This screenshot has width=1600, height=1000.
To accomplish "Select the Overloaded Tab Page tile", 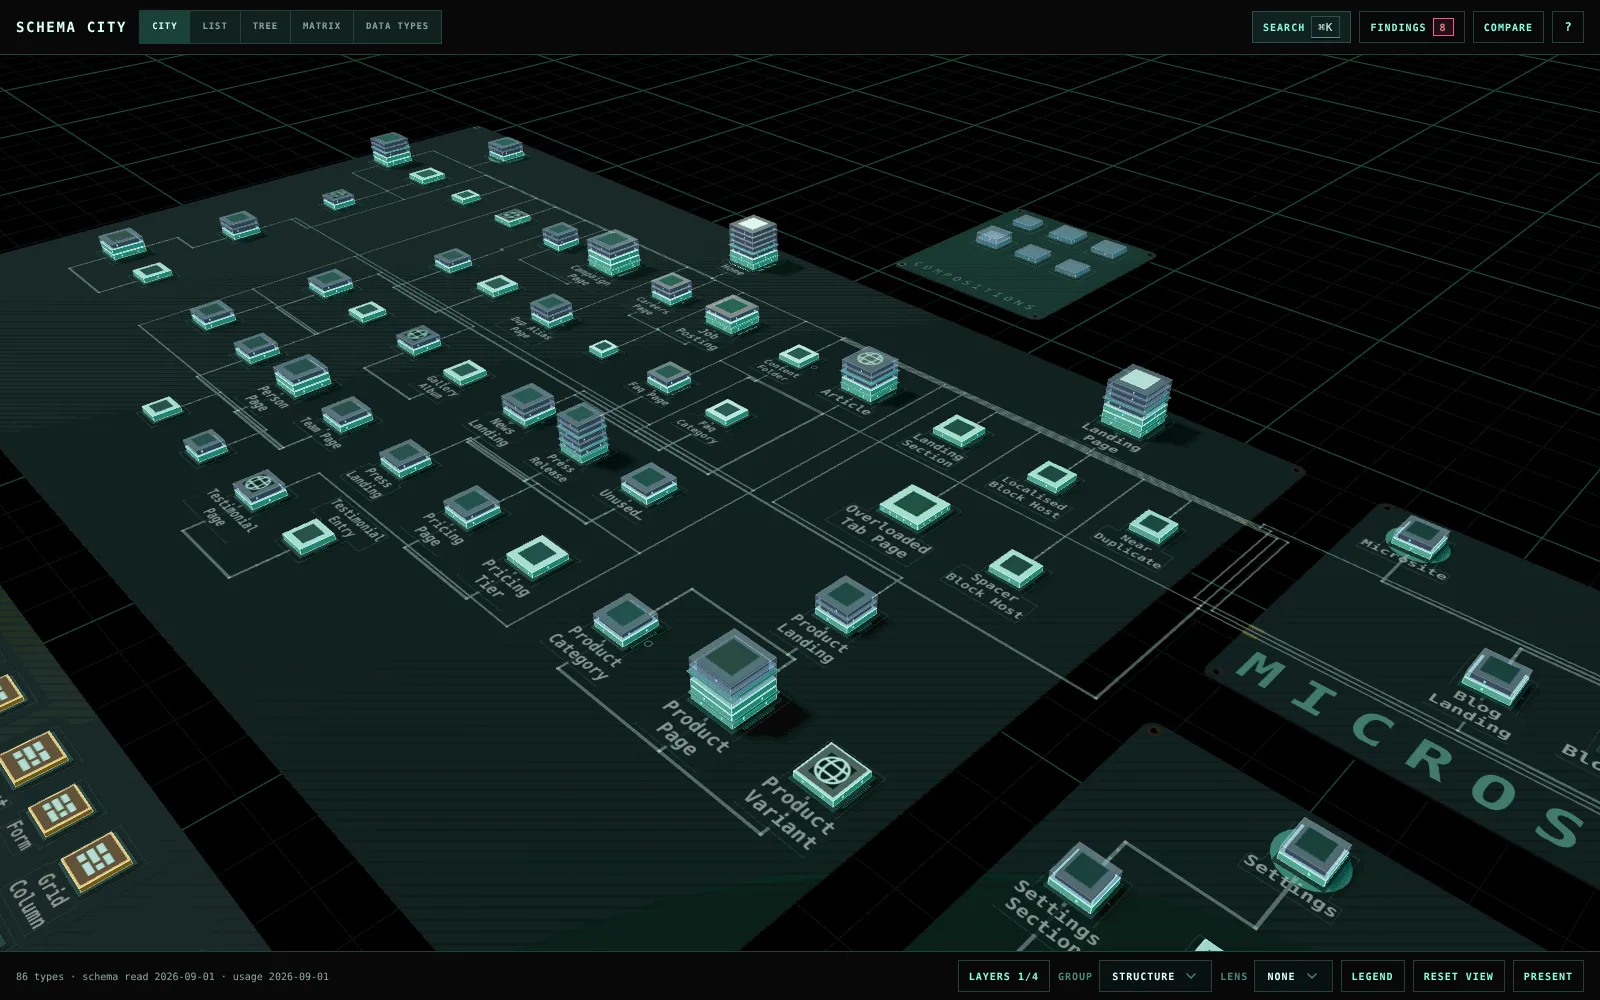I will click(x=915, y=507).
